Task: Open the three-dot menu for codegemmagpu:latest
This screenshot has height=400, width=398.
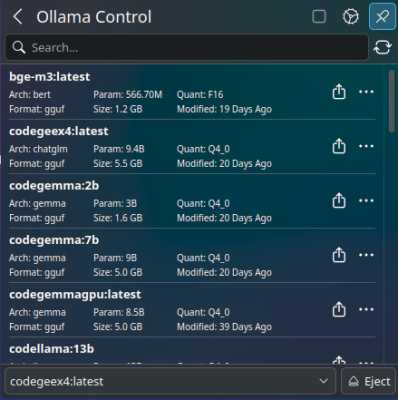Action: 366,309
